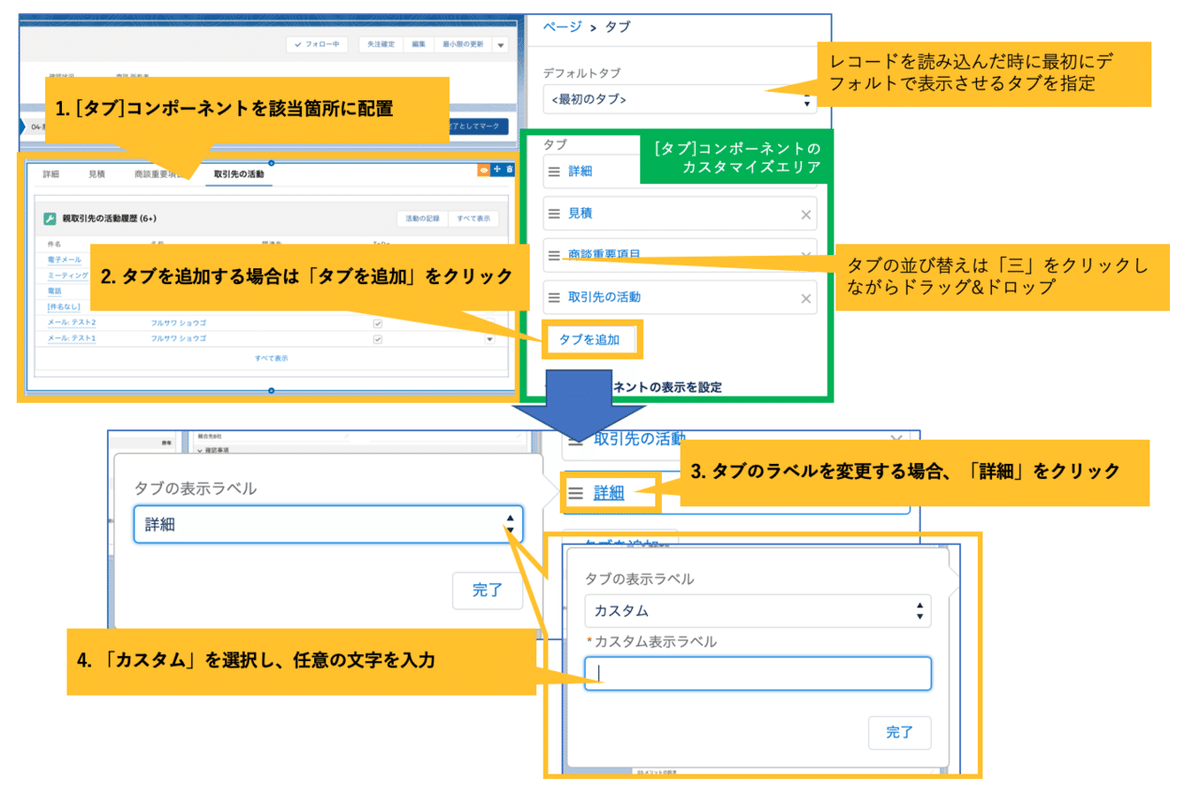This screenshot has height=794, width=1200.
Task: Click the 完了 button below the 詳細 label dropdown
Action: click(487, 590)
